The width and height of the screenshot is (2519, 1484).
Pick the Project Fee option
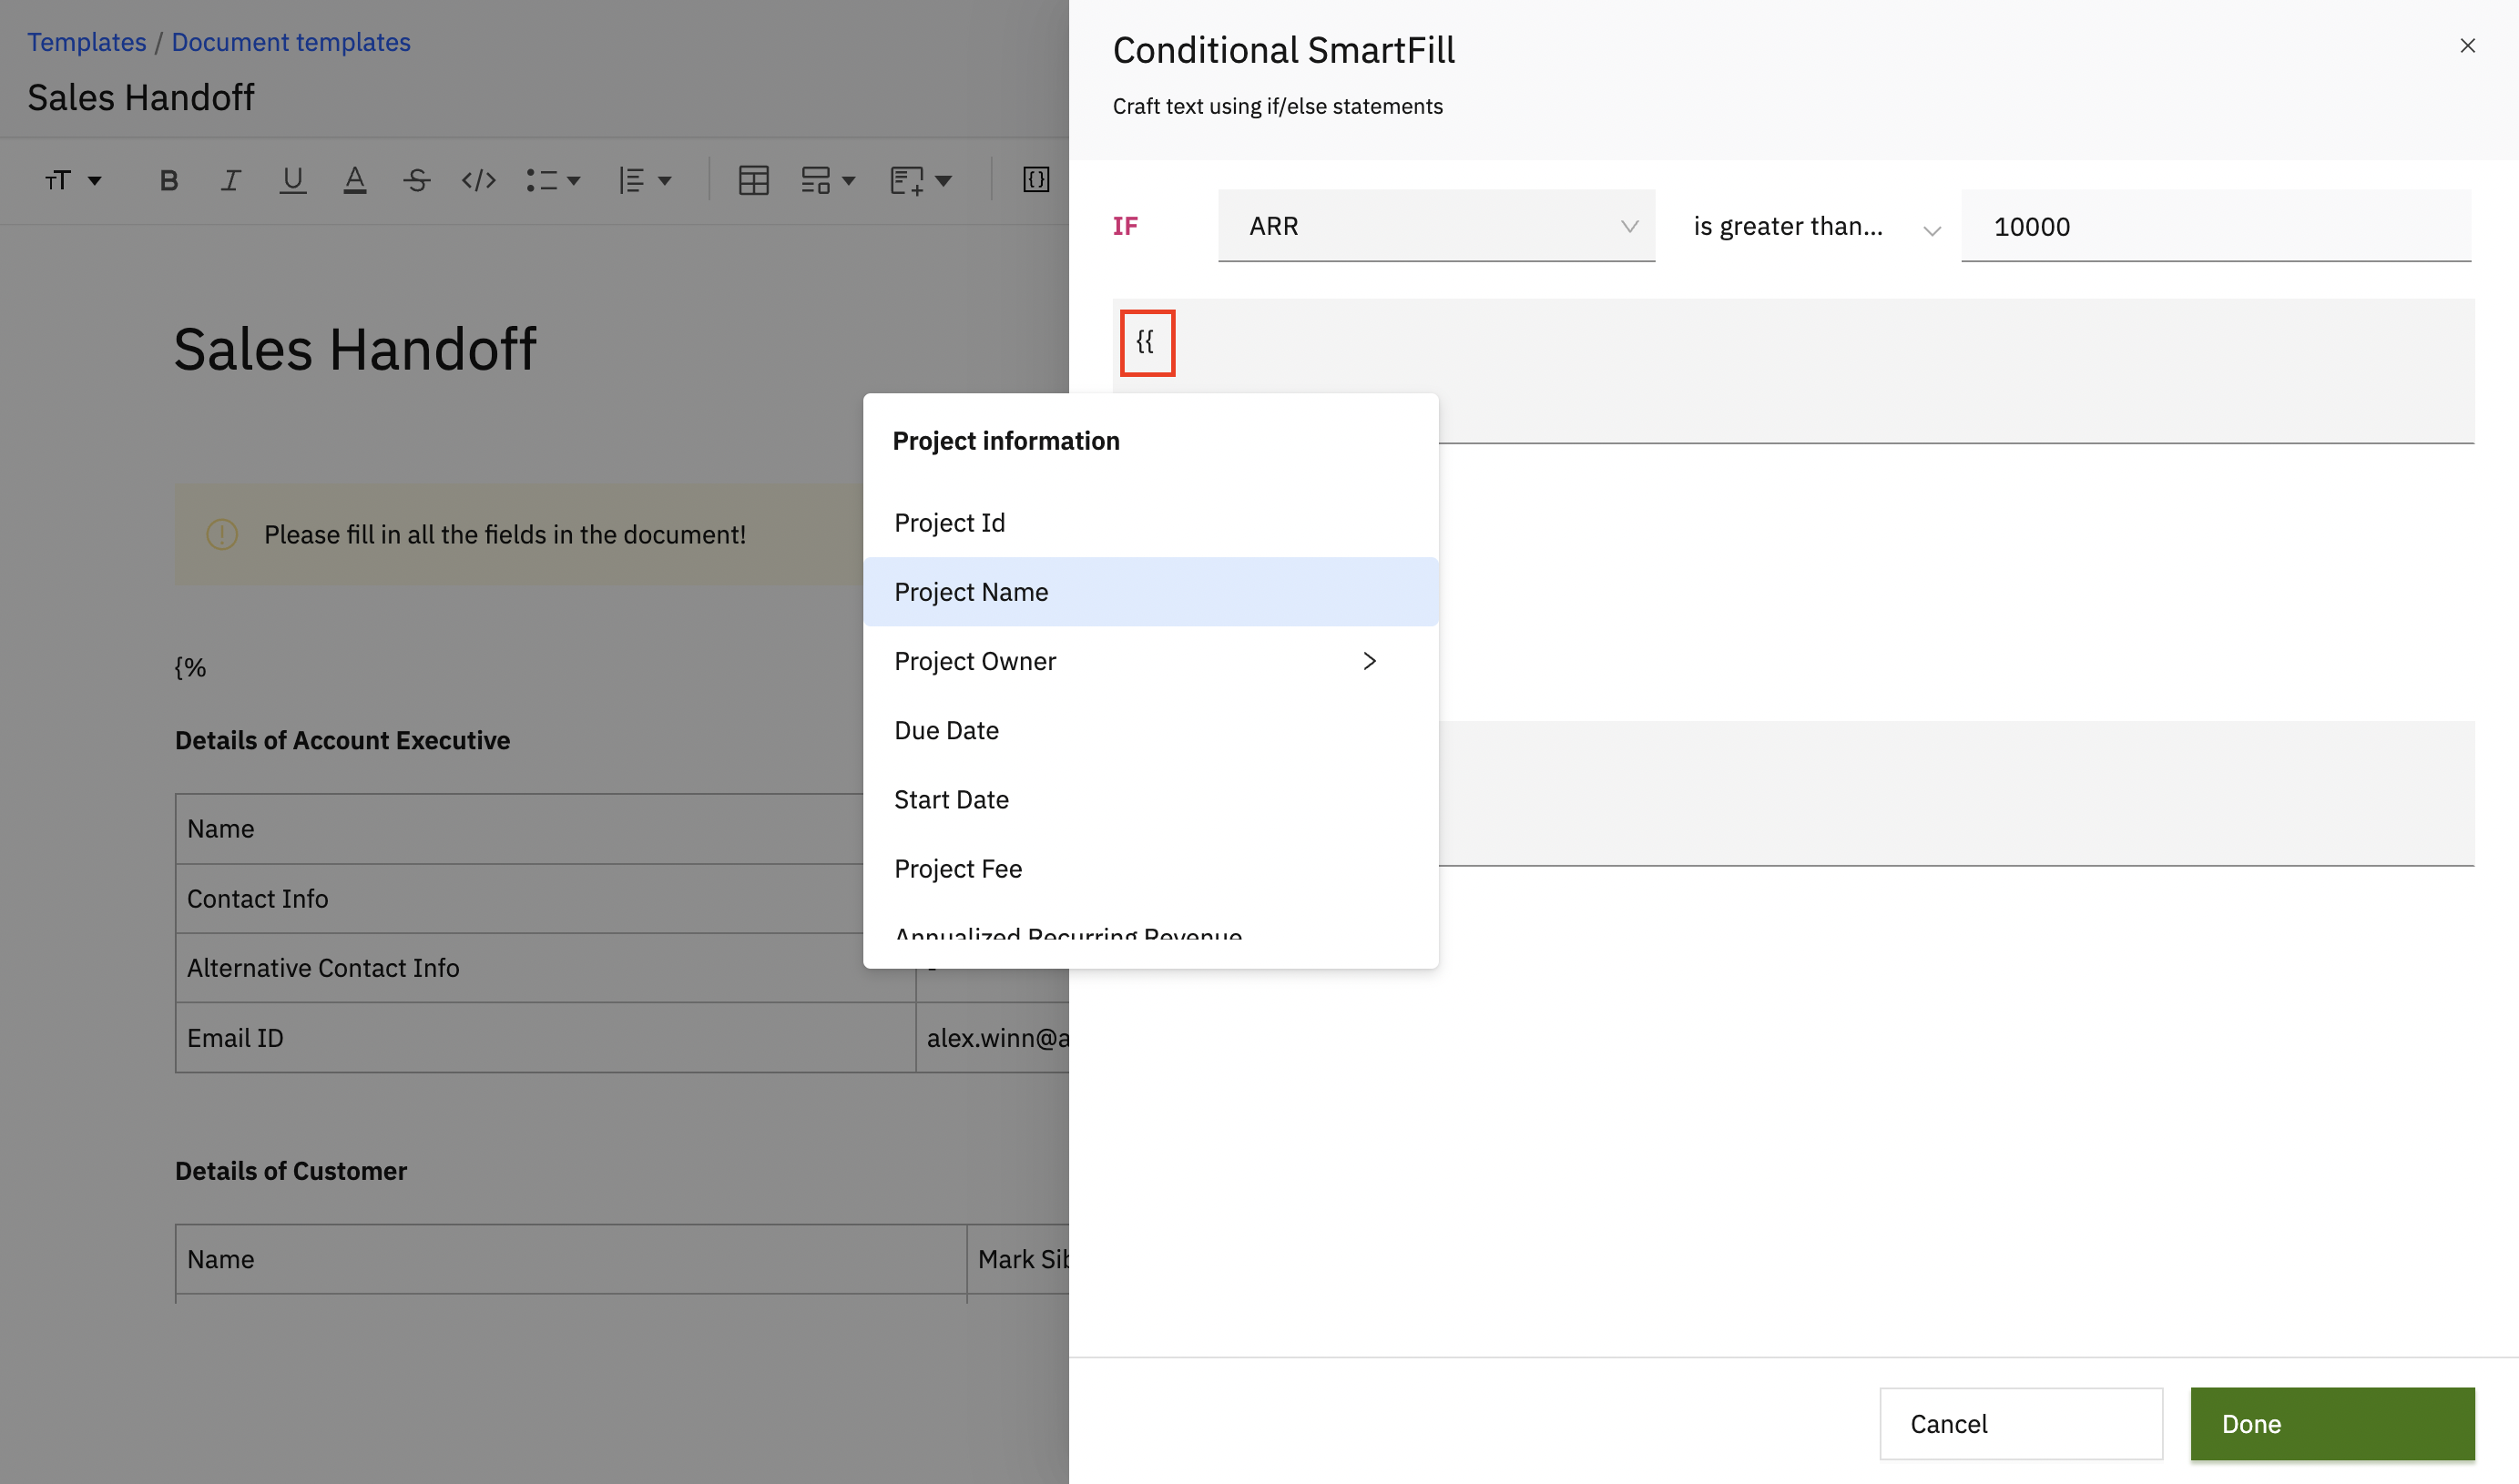958,869
